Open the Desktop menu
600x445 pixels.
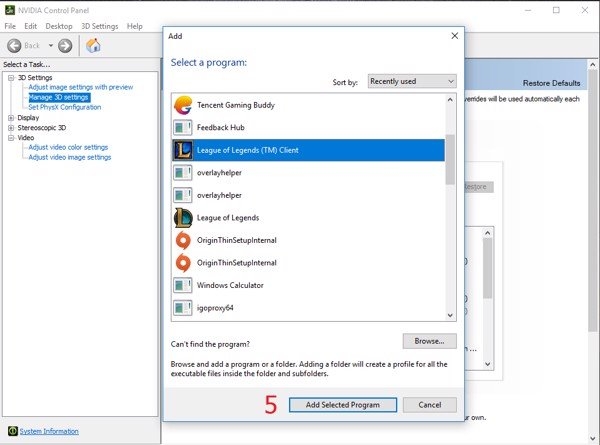(x=59, y=26)
